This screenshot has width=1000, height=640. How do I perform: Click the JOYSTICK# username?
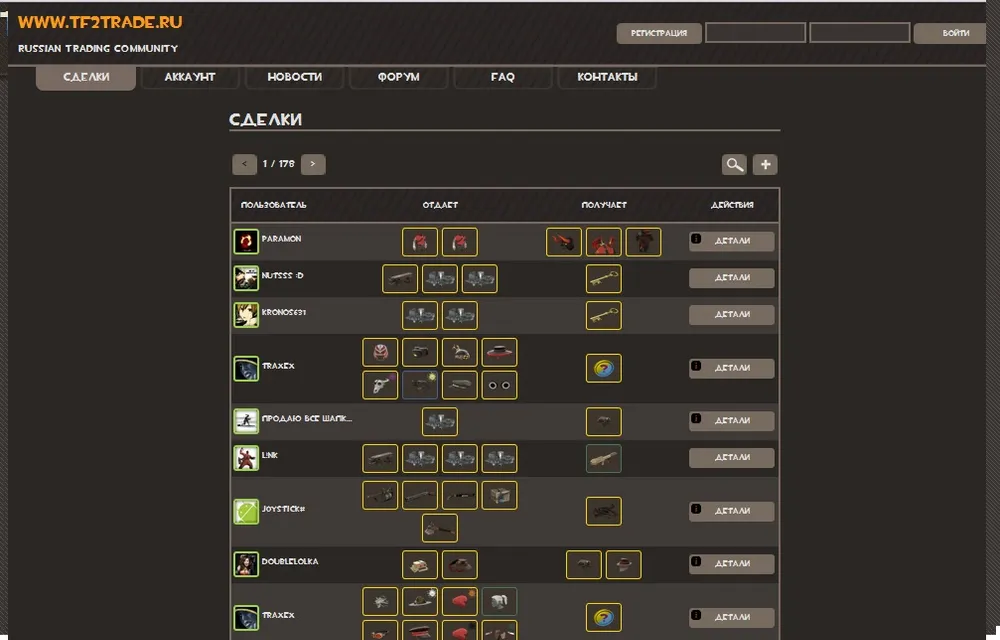(283, 509)
